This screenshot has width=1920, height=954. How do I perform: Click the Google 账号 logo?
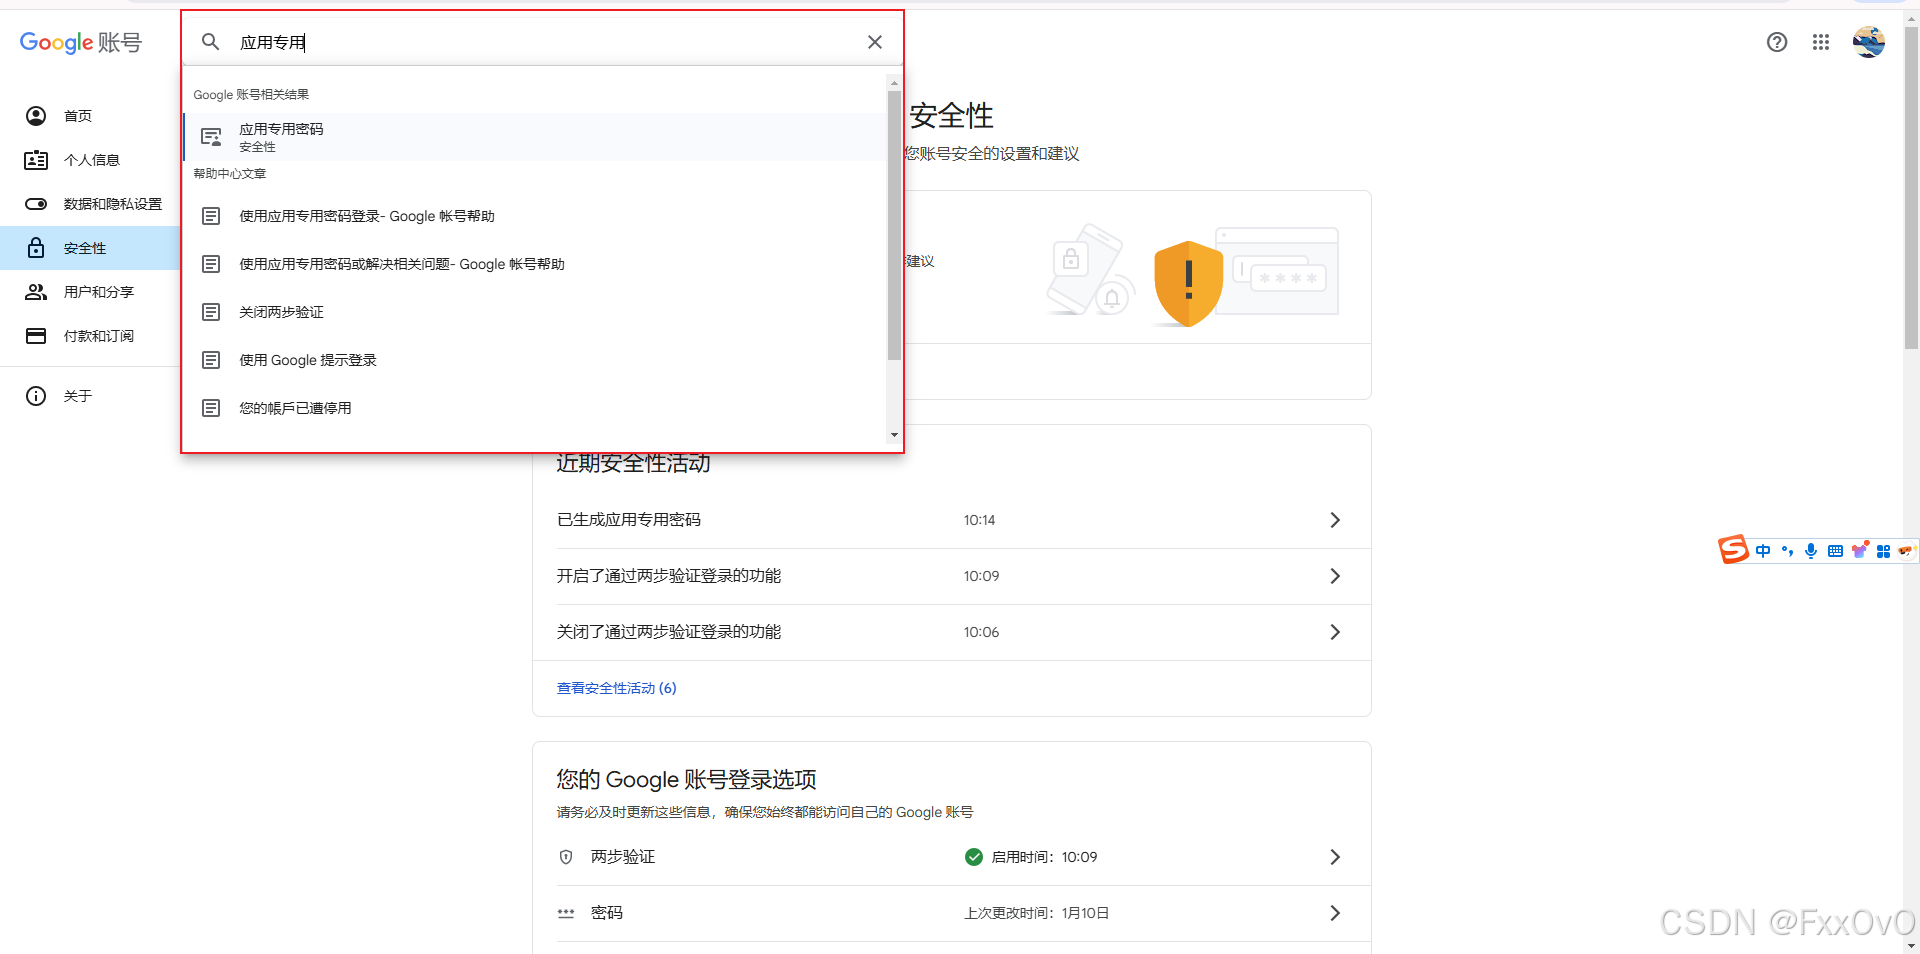click(81, 42)
